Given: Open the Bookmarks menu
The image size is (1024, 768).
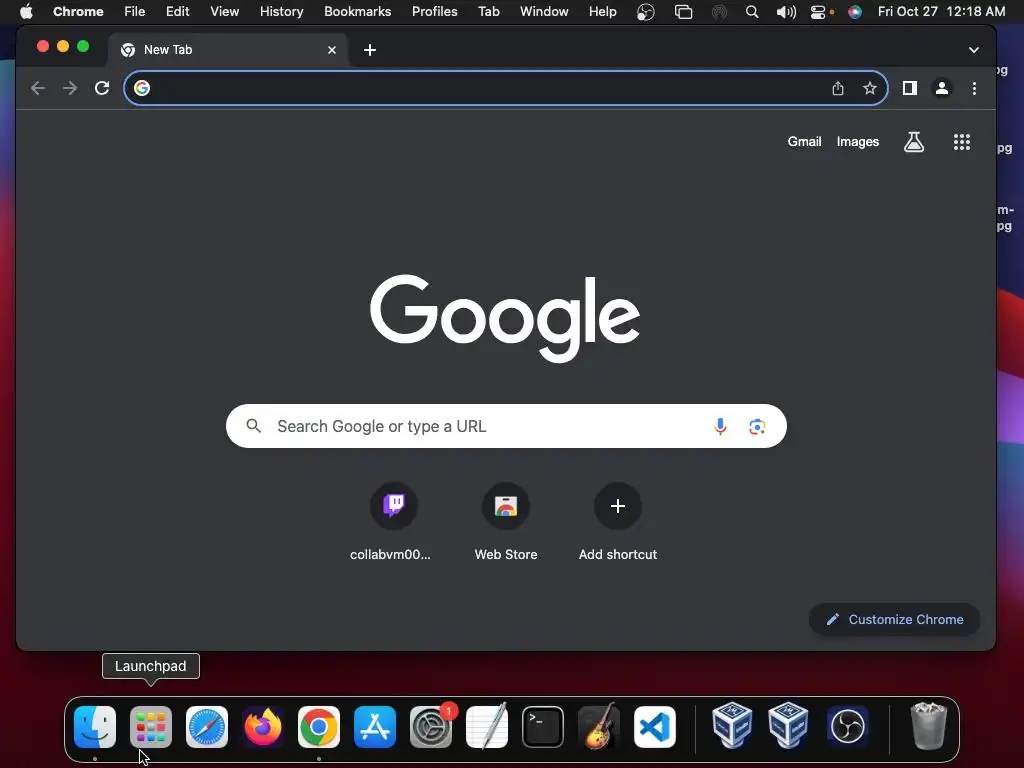Looking at the screenshot, I should point(357,11).
